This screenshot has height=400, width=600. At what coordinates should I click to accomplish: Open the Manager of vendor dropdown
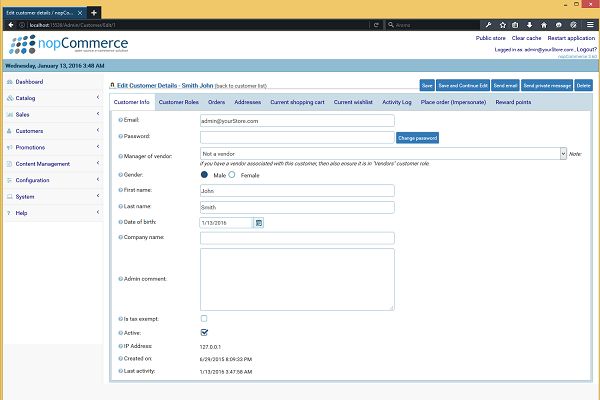point(382,153)
